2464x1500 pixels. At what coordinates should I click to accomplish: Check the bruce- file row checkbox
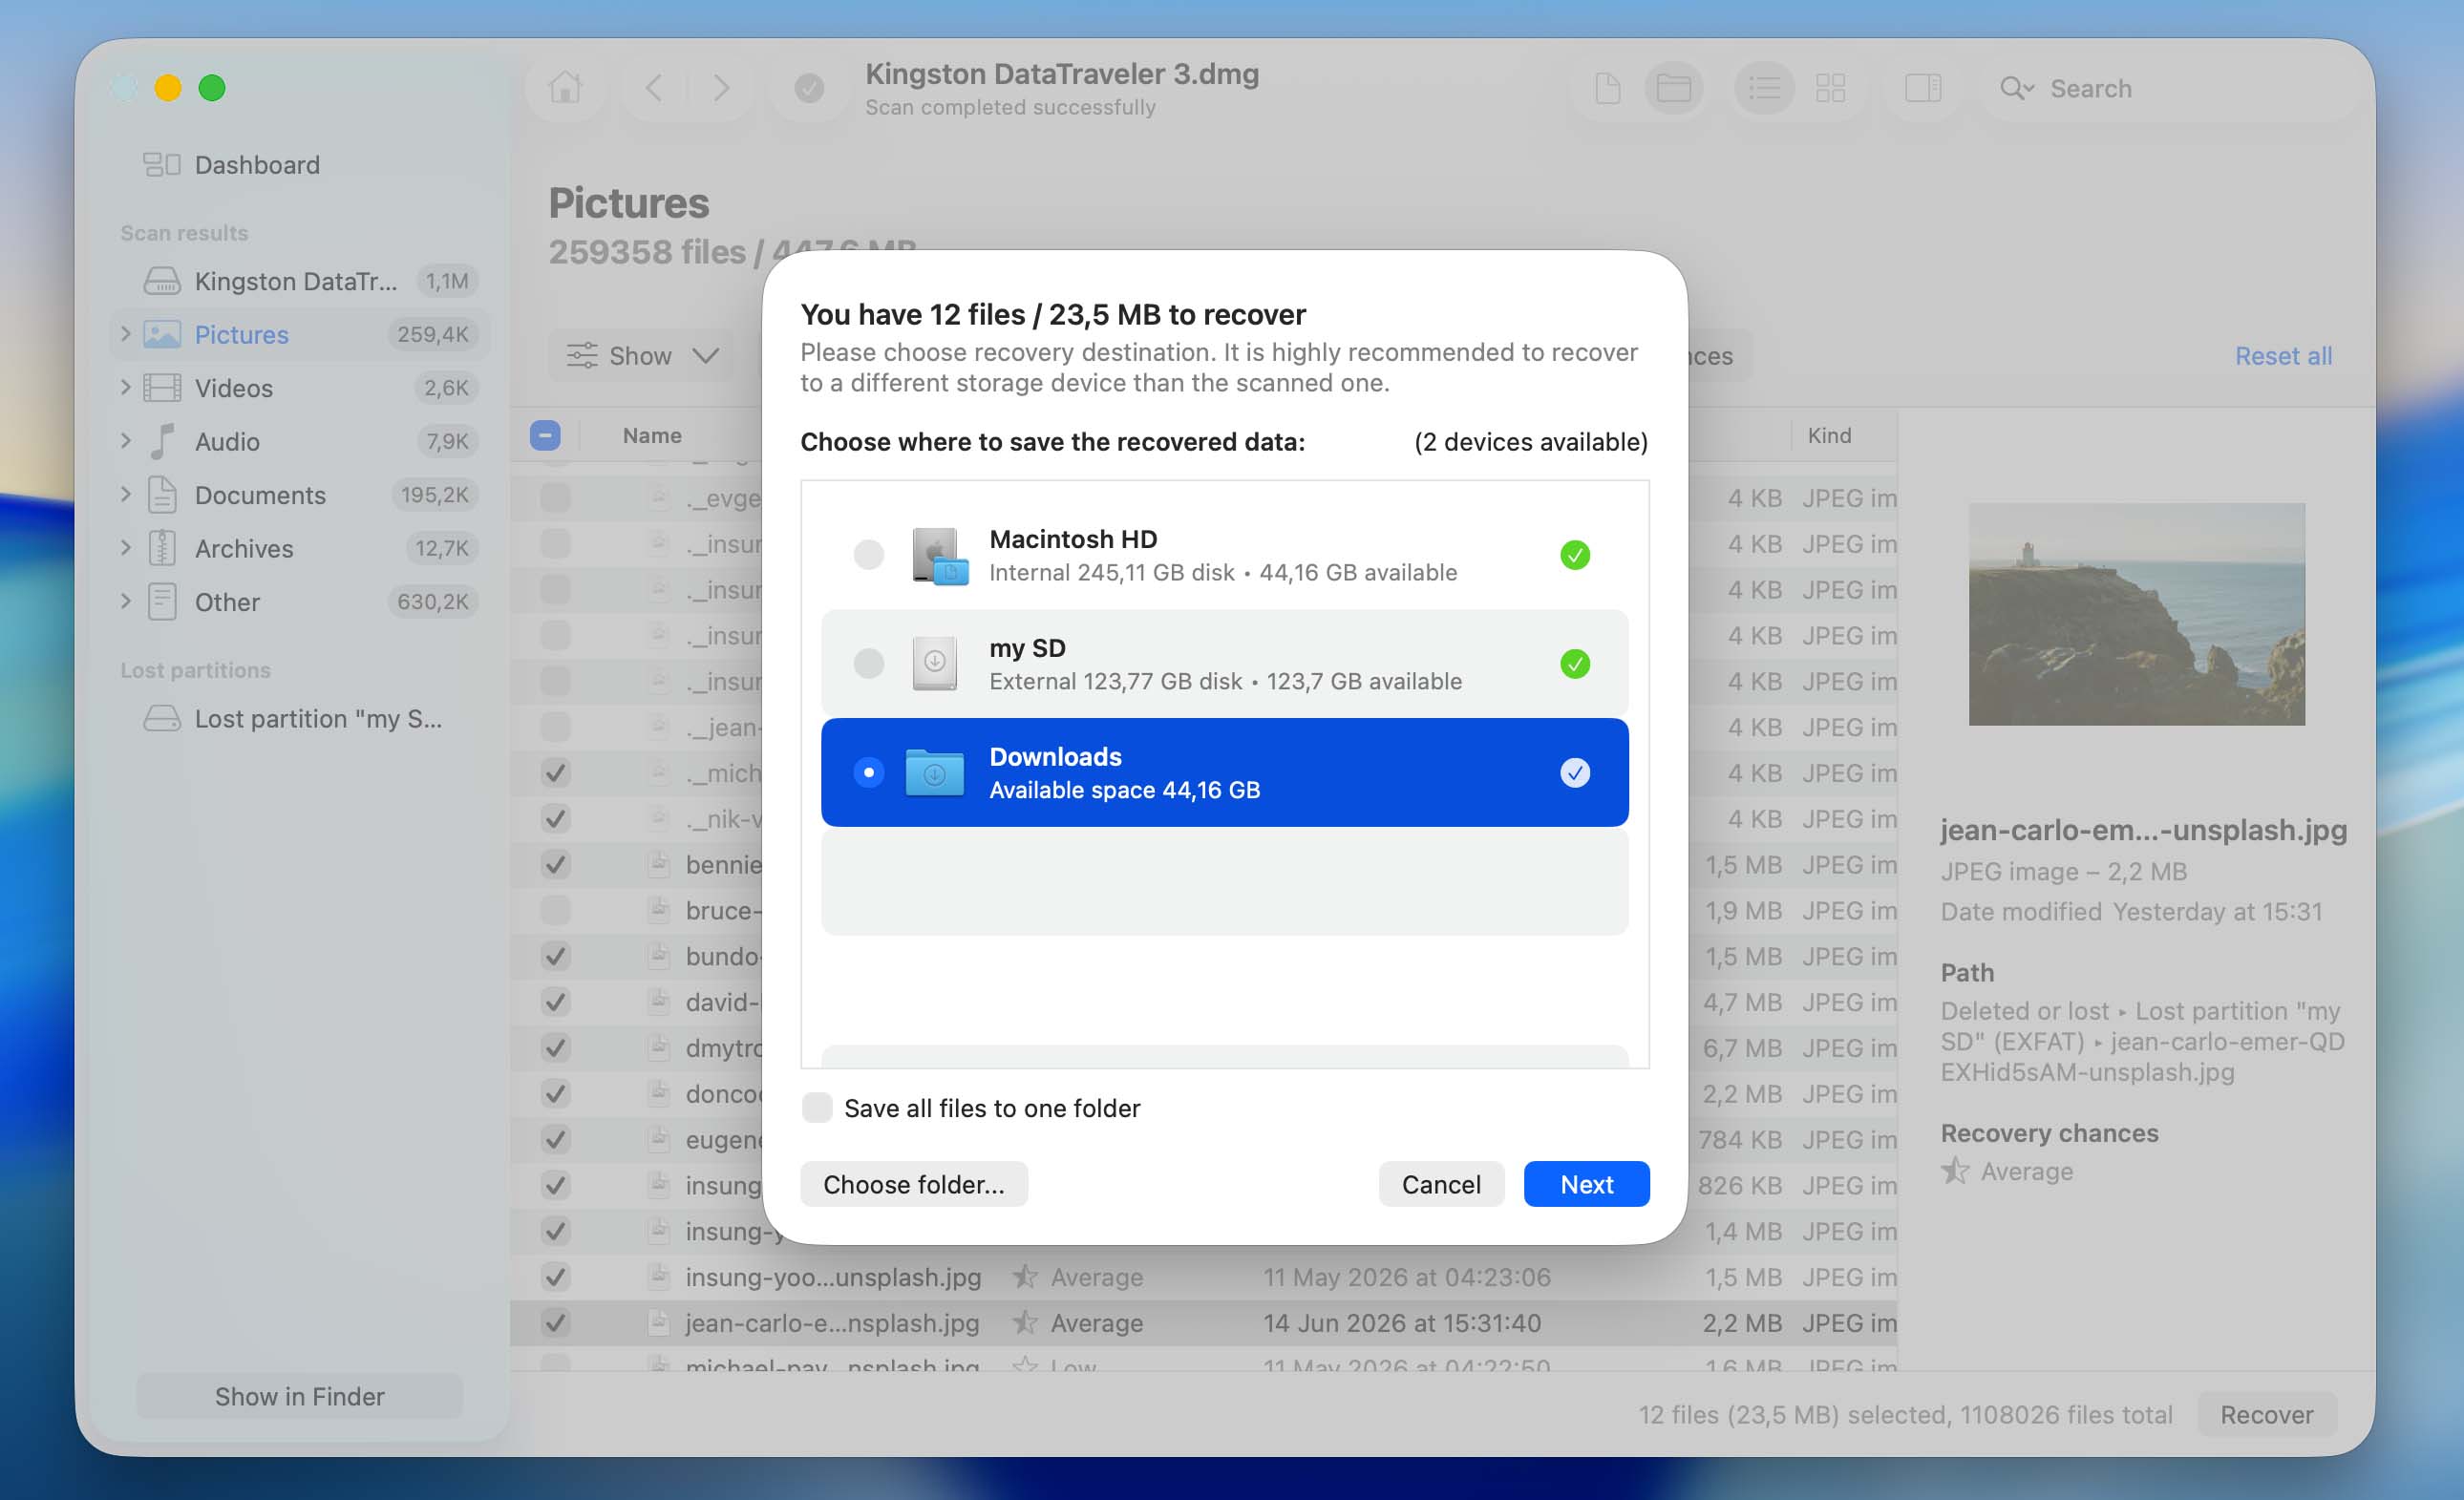coord(555,910)
